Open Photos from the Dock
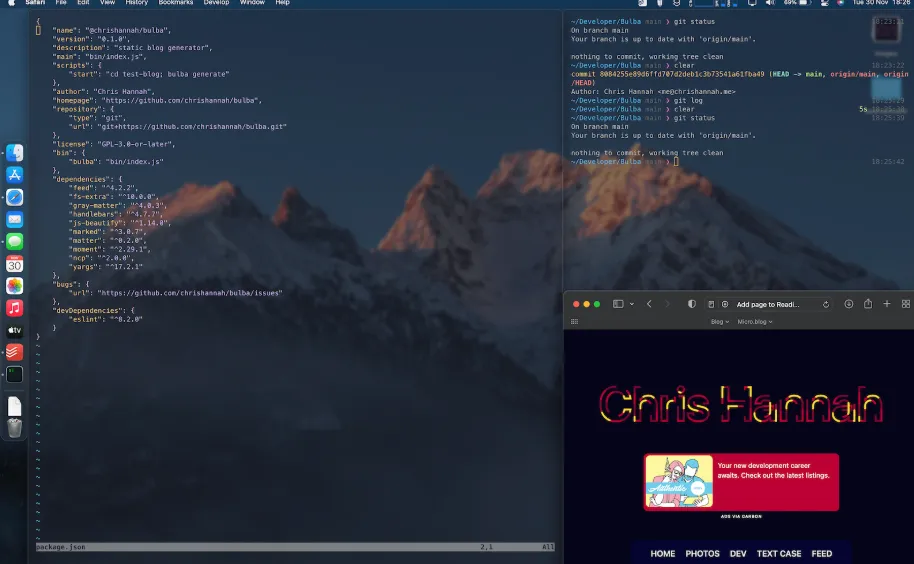The image size is (914, 564). (15, 286)
